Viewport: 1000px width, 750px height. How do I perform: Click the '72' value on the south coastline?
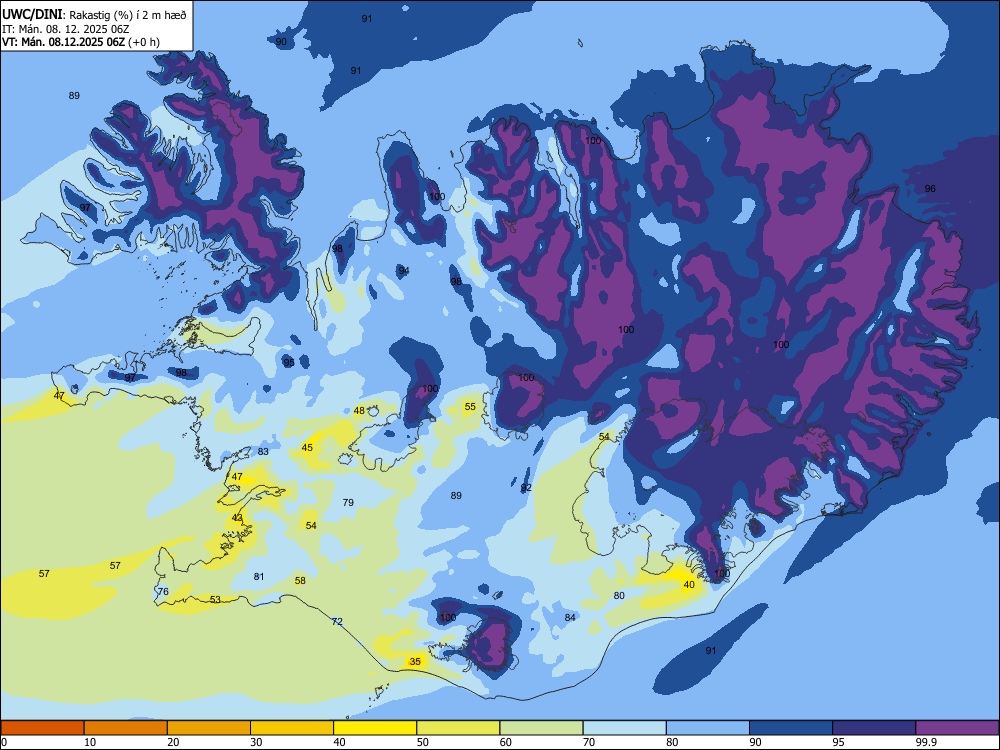pyautogui.click(x=337, y=621)
